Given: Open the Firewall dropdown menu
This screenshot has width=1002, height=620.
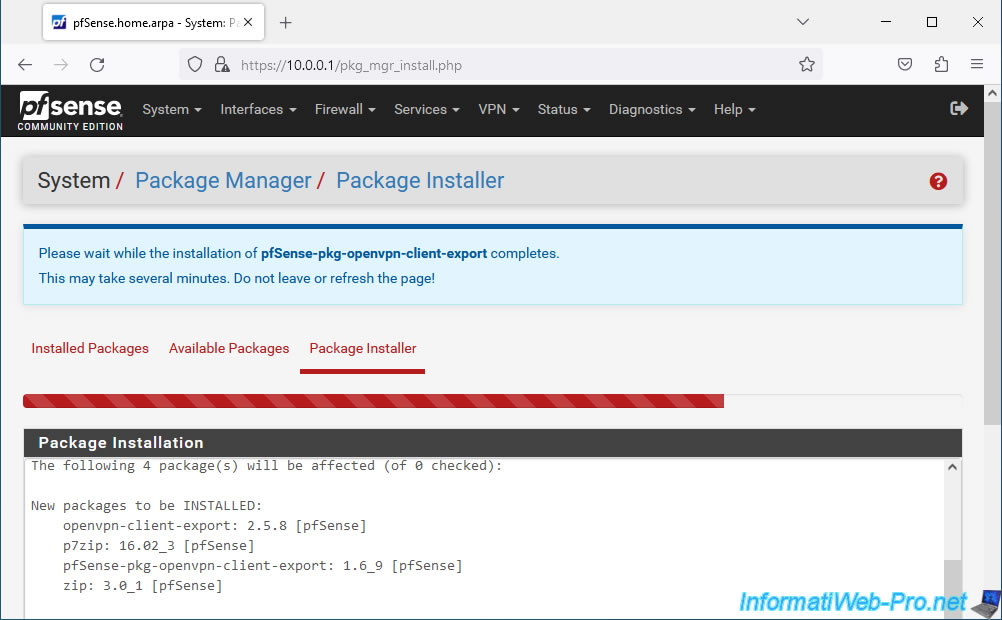Looking at the screenshot, I should pyautogui.click(x=345, y=109).
